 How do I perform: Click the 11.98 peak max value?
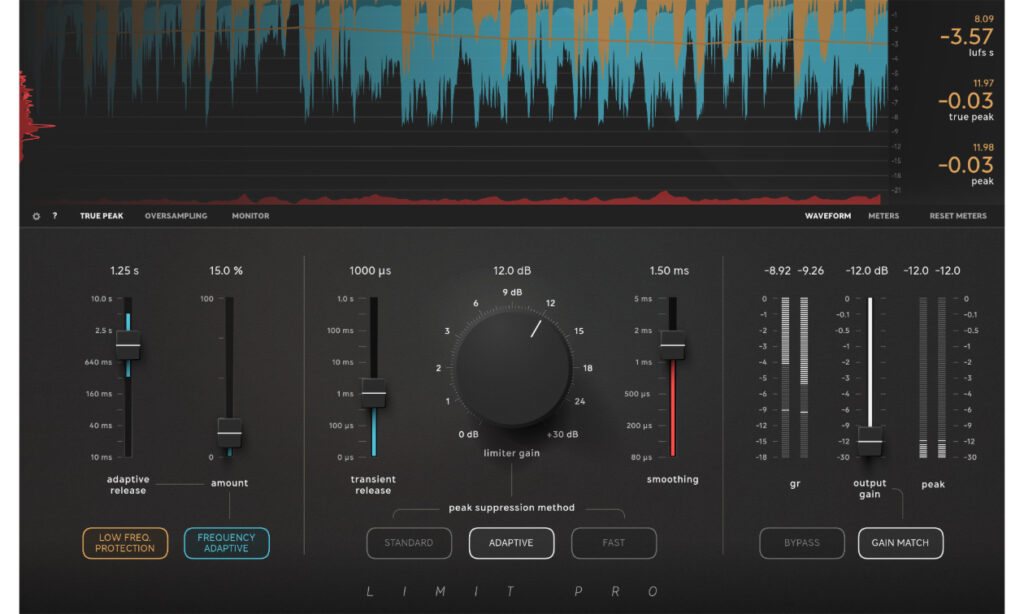tap(984, 147)
